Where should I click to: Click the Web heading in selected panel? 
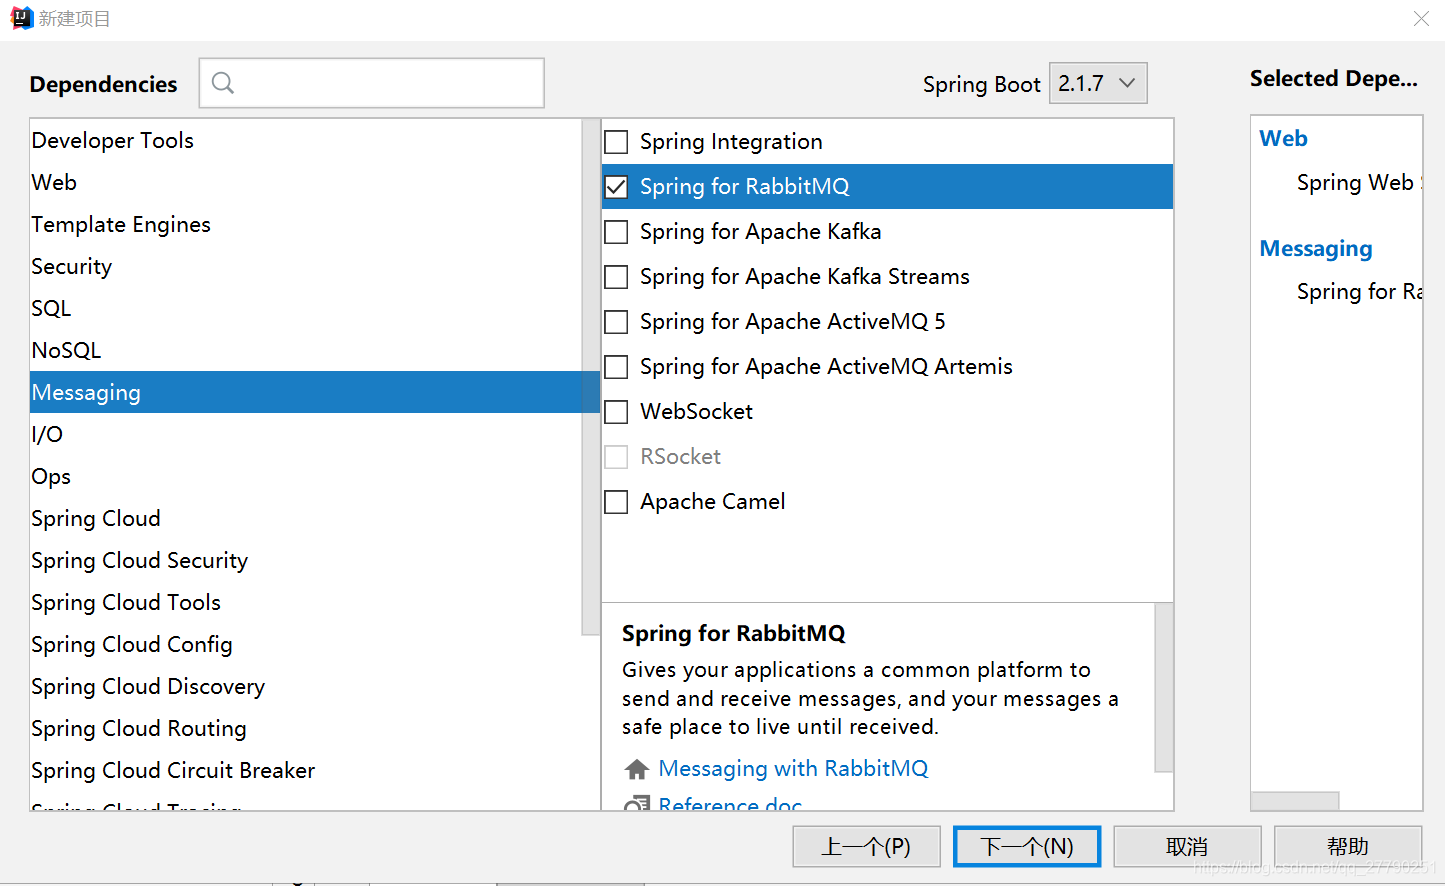pos(1283,138)
